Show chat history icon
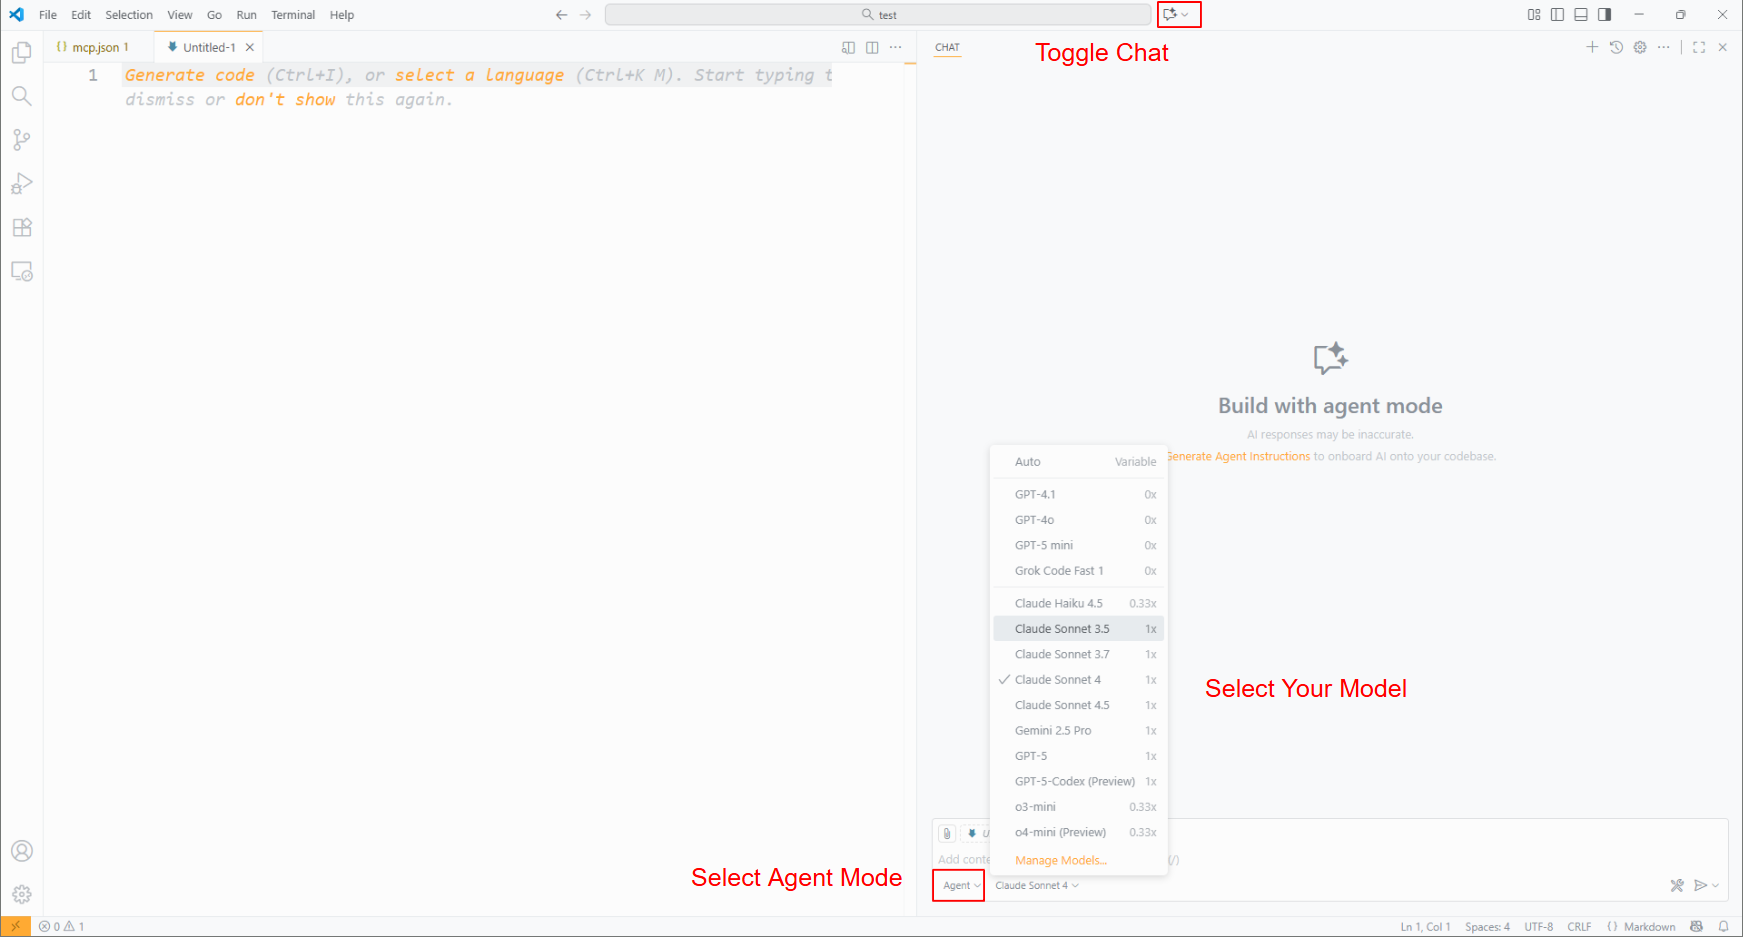The image size is (1743, 937). click(1616, 47)
